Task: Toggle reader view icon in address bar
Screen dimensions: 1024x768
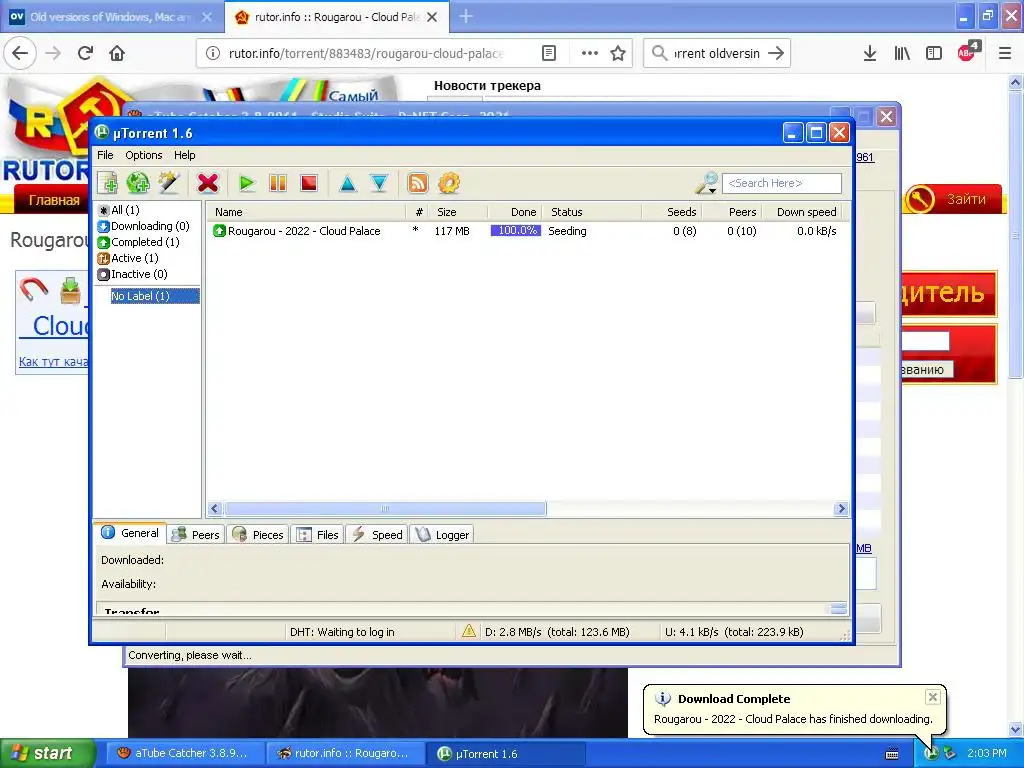Action: pos(549,54)
